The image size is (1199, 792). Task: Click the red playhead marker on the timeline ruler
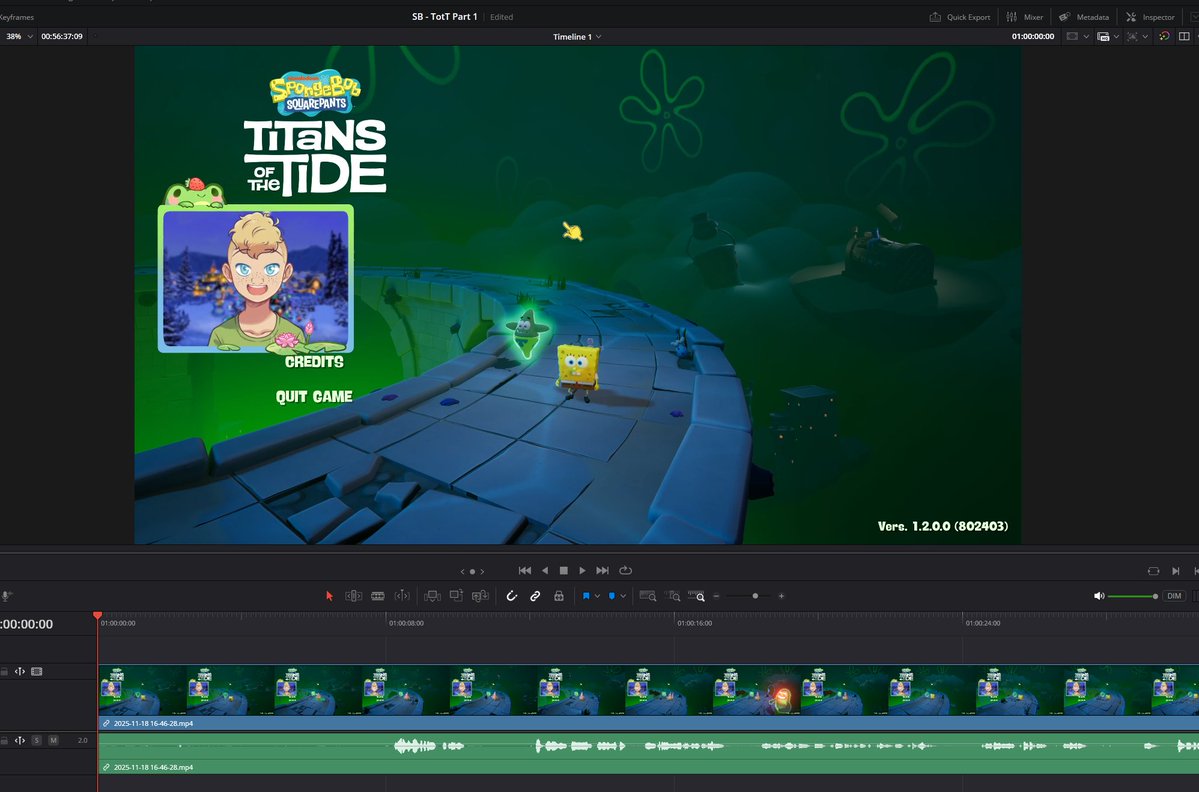[97, 616]
